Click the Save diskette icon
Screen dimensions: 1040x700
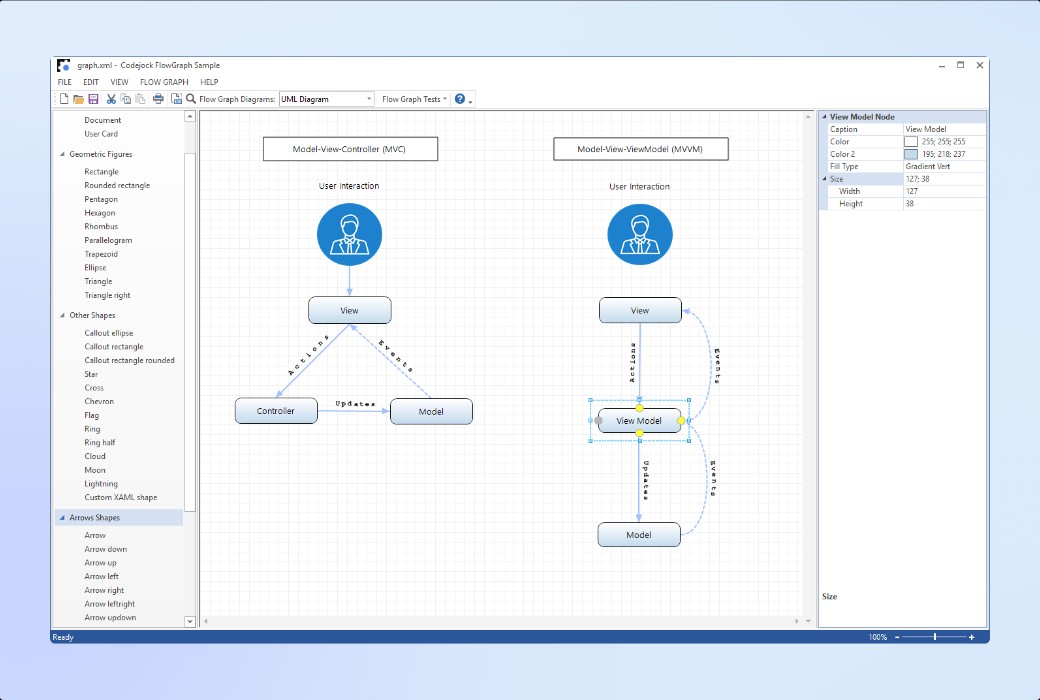tap(93, 99)
